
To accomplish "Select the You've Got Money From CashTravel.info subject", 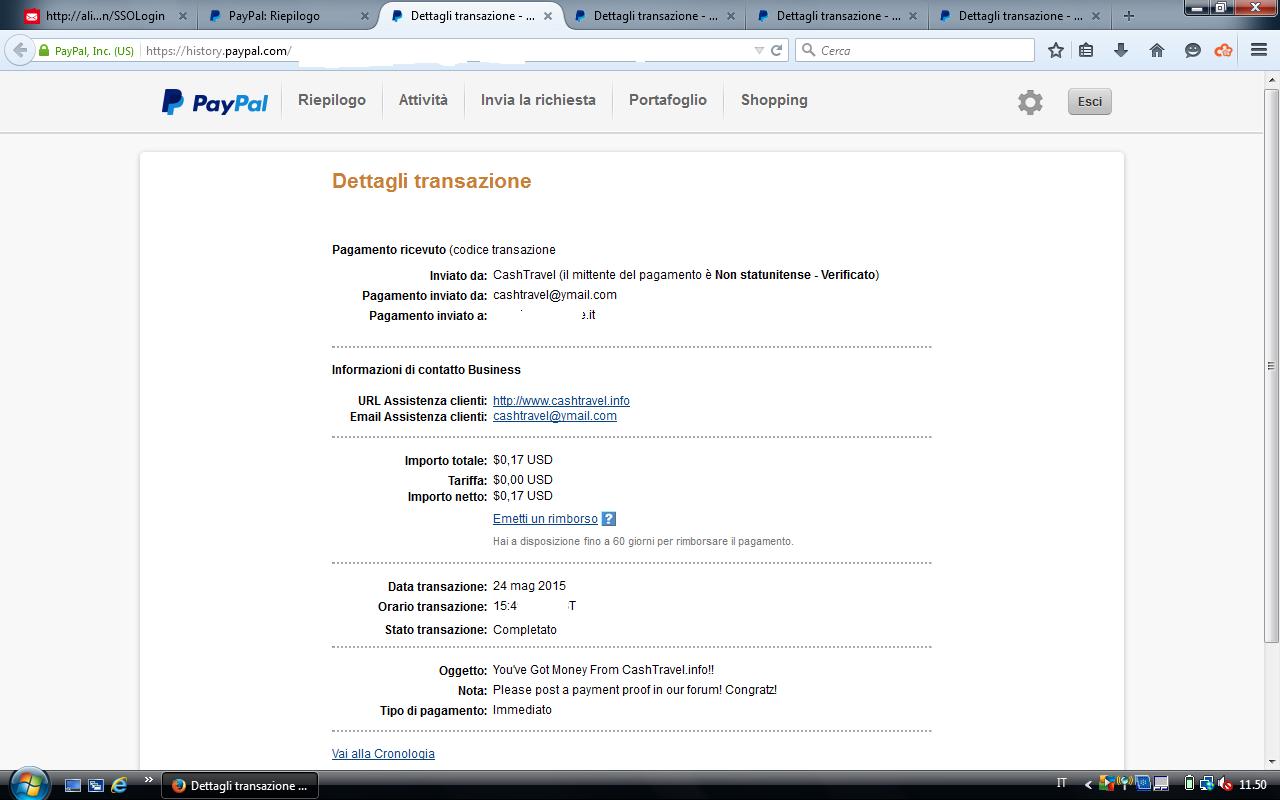I will point(603,670).
